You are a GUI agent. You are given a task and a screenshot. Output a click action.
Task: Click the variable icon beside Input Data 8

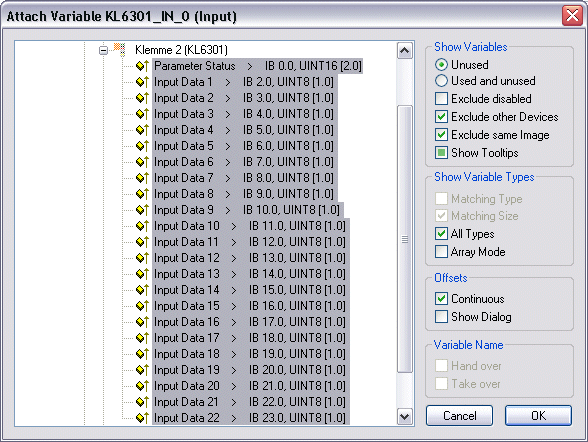(142, 194)
